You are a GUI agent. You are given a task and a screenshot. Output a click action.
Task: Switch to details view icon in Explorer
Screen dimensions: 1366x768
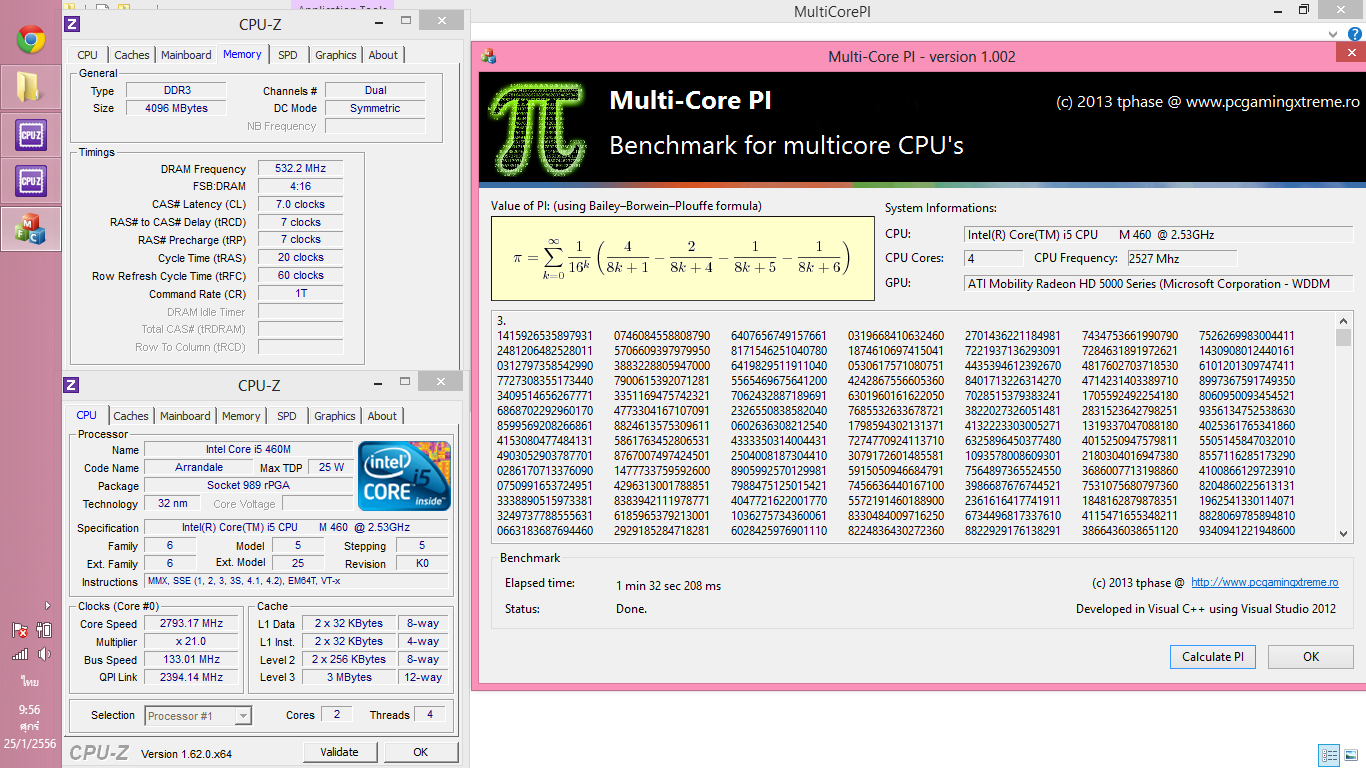click(1329, 755)
